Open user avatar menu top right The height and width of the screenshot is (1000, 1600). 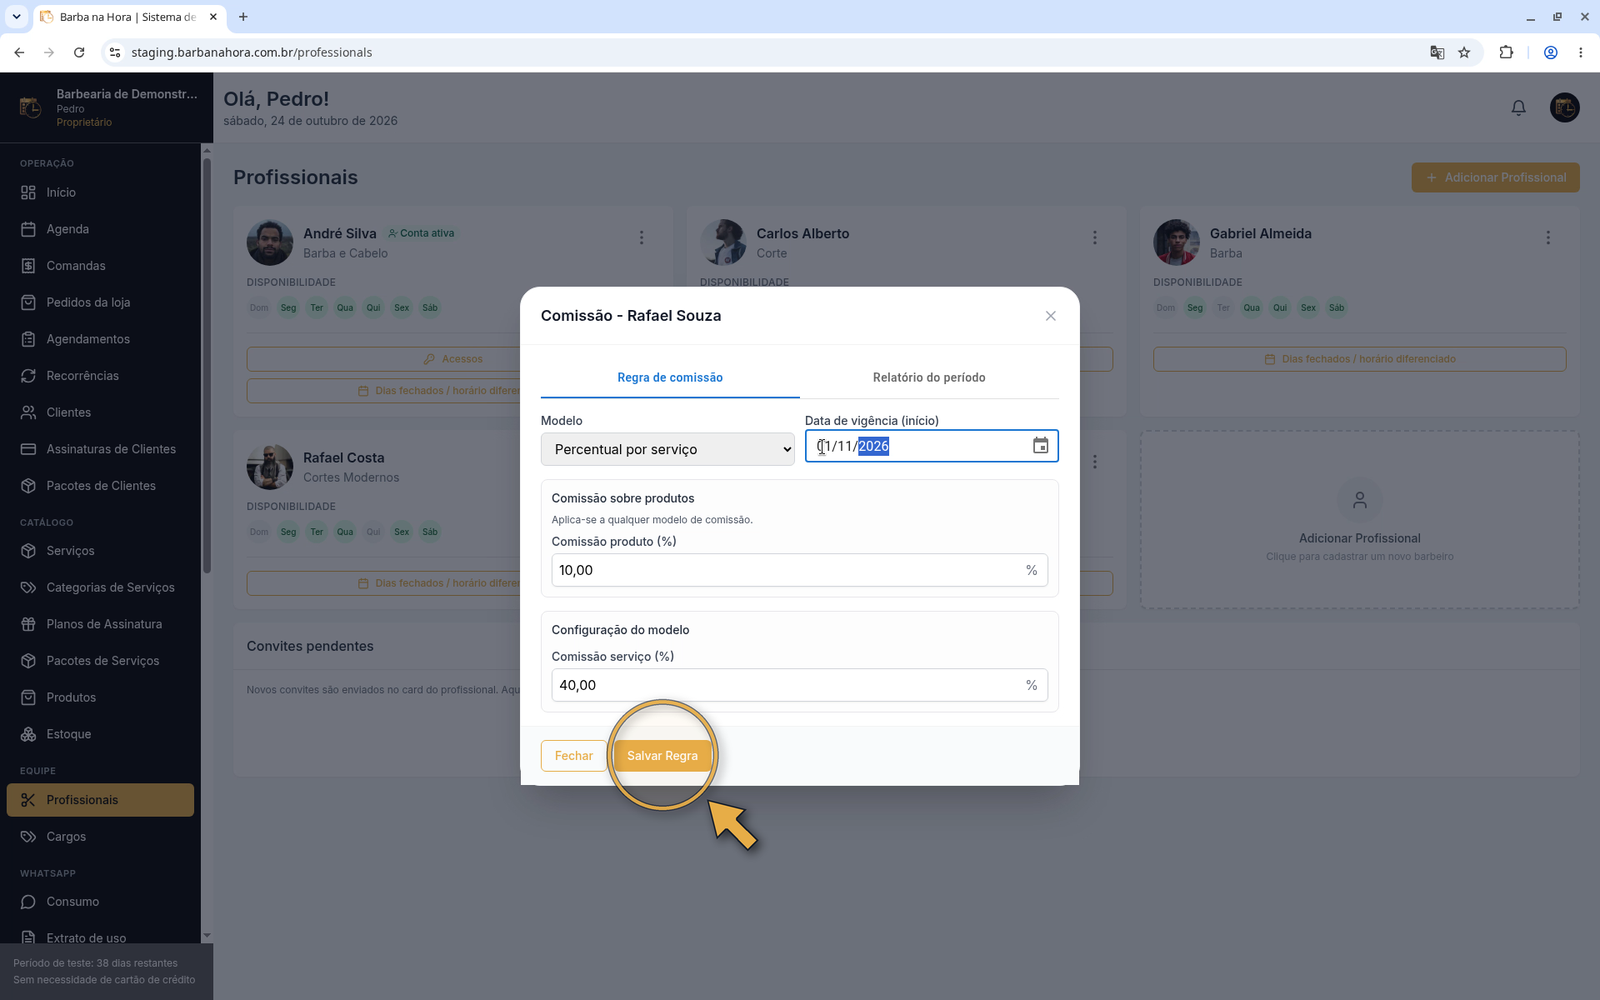point(1564,107)
